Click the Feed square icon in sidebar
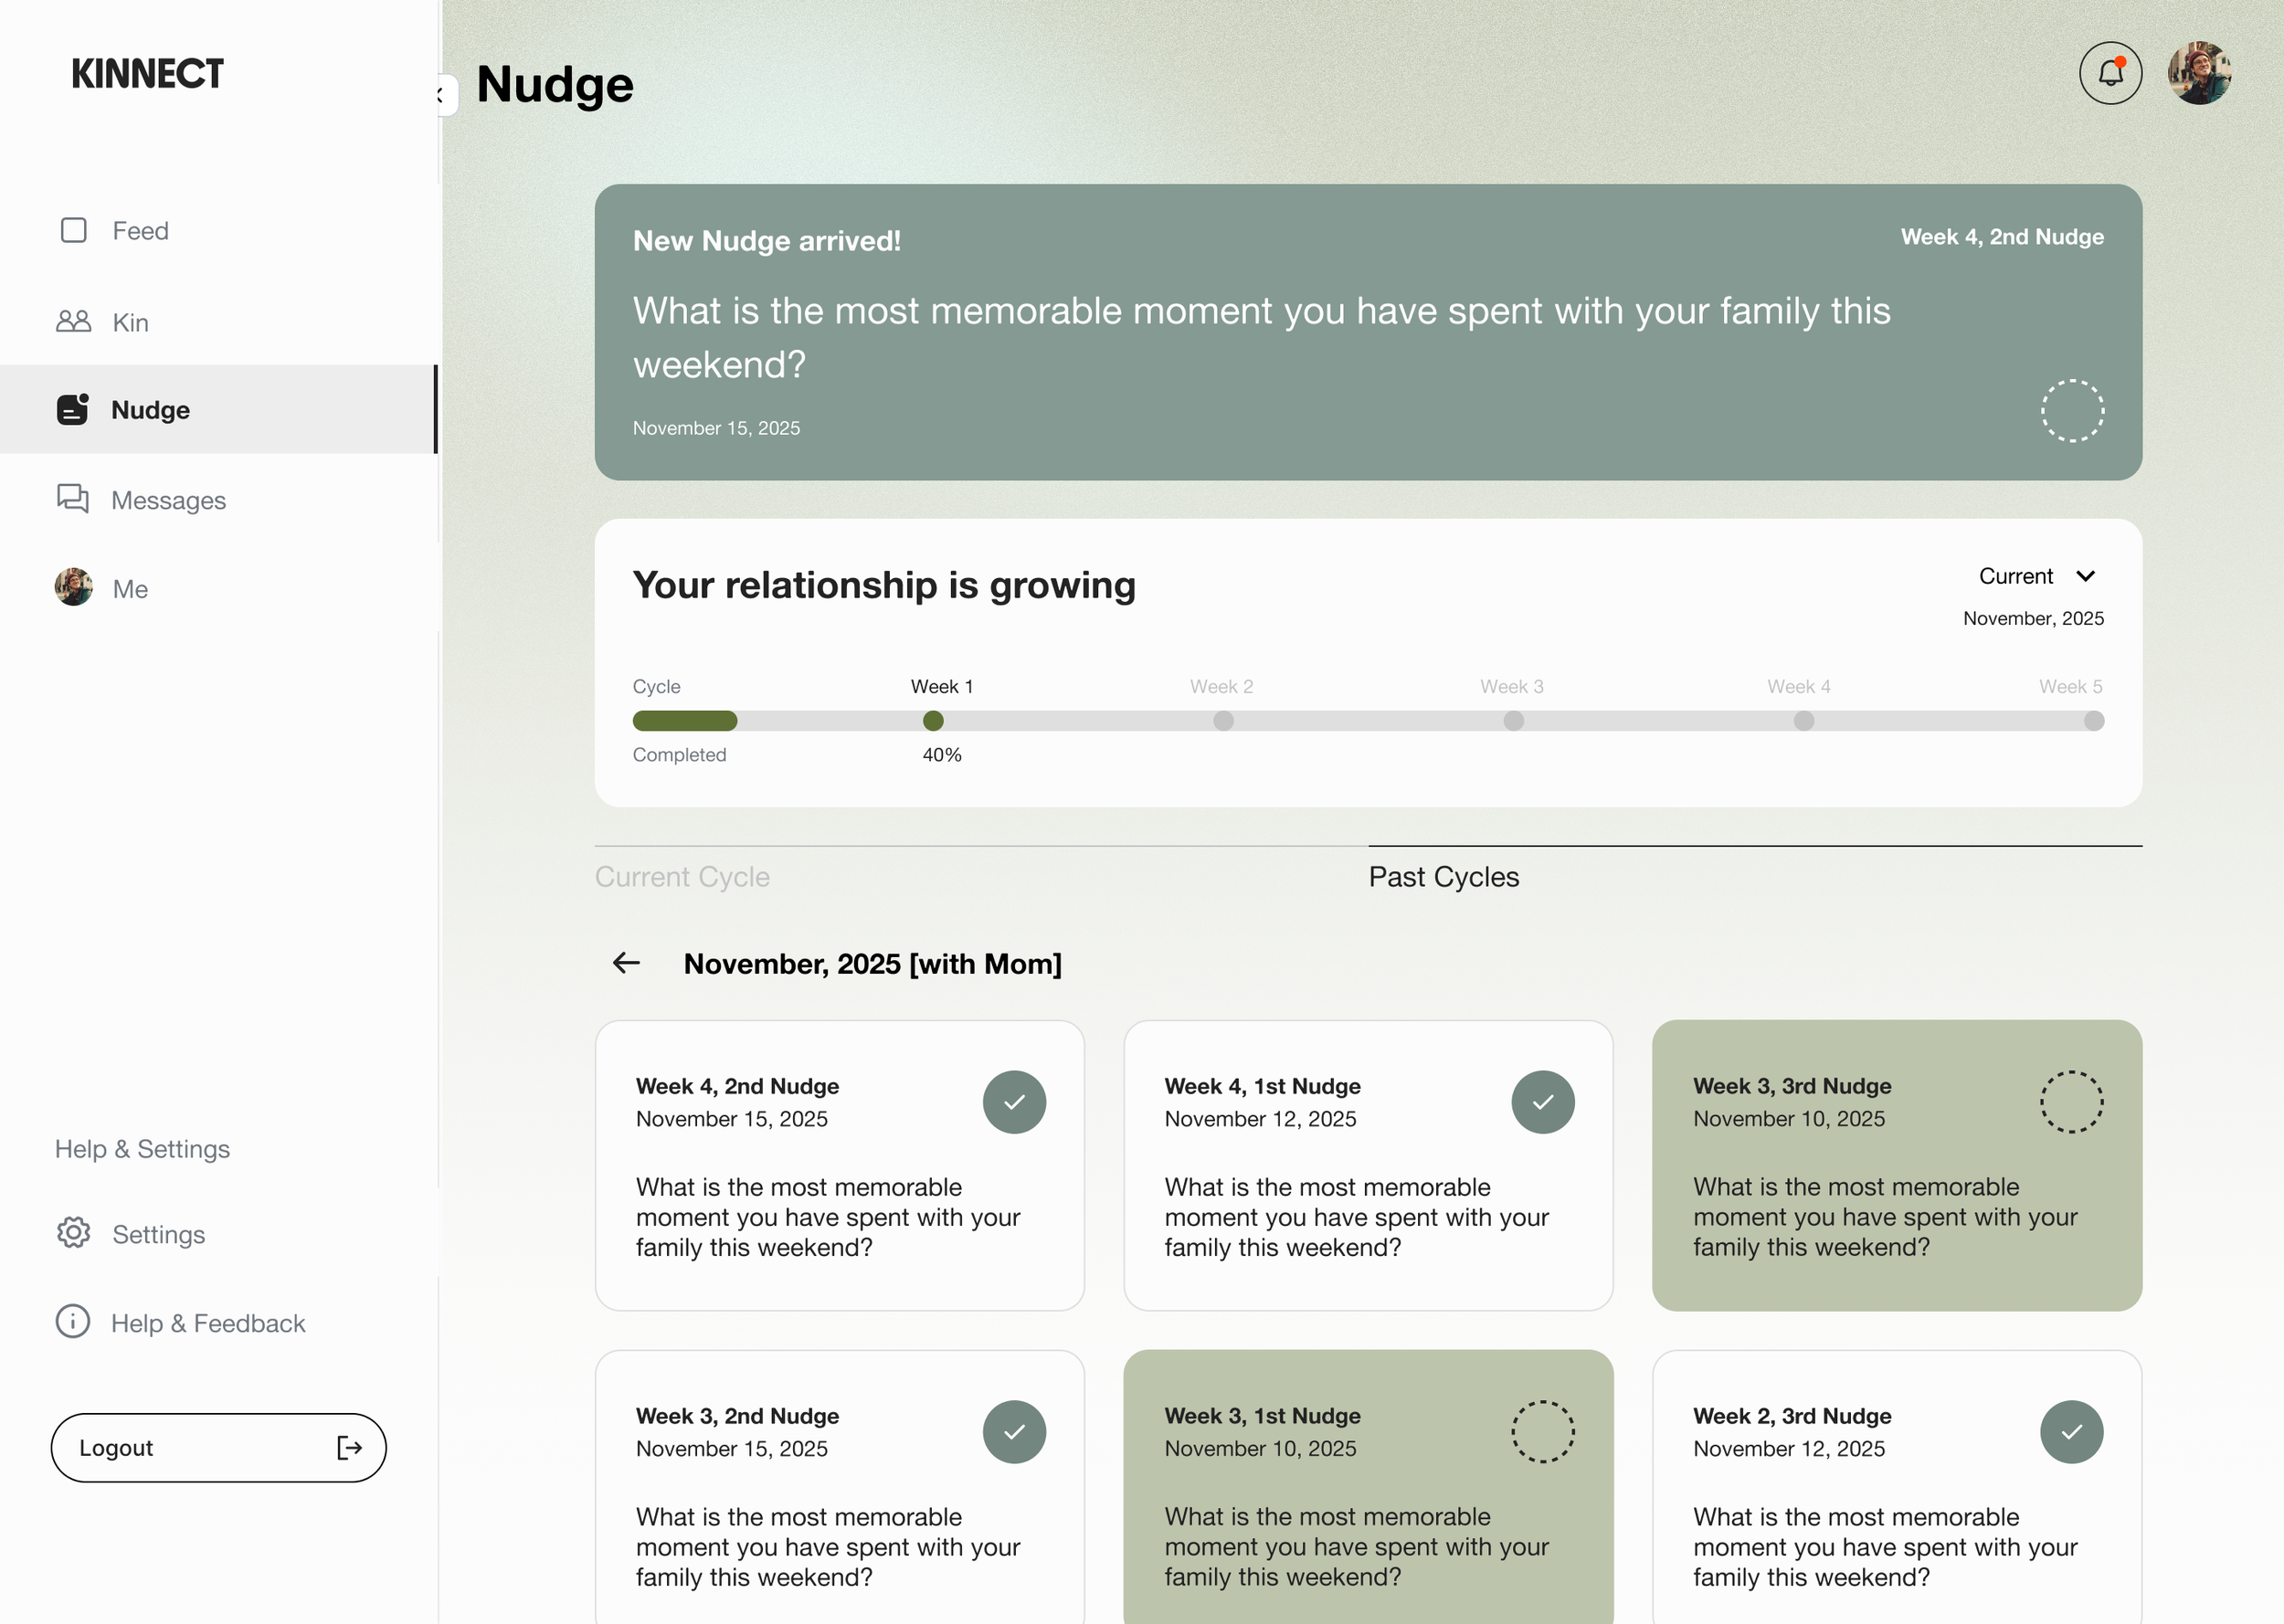The image size is (2284, 1624). coord(74,231)
